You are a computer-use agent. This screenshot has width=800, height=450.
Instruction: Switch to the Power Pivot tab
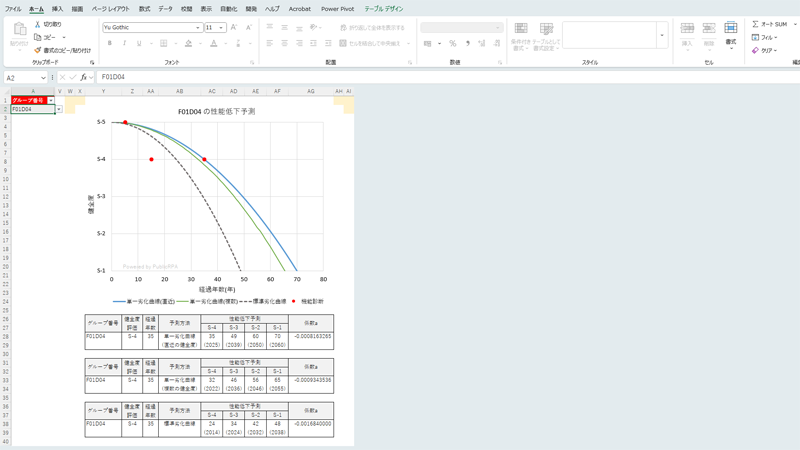click(337, 9)
